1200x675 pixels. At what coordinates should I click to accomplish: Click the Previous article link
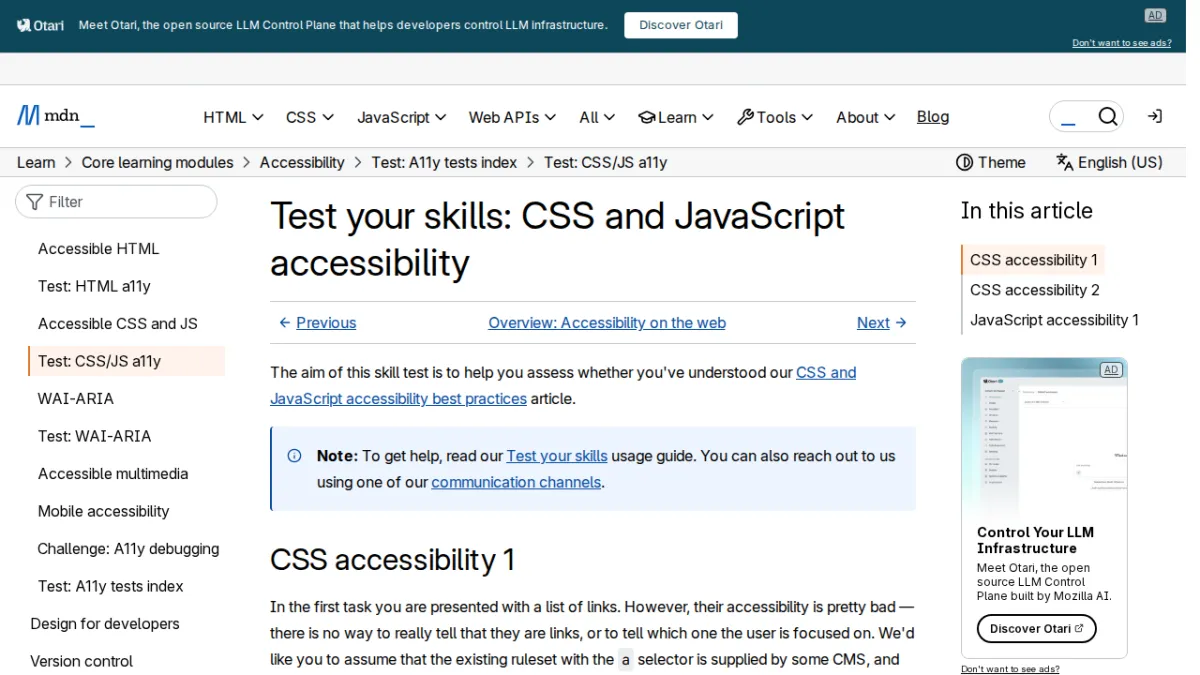pyautogui.click(x=317, y=323)
